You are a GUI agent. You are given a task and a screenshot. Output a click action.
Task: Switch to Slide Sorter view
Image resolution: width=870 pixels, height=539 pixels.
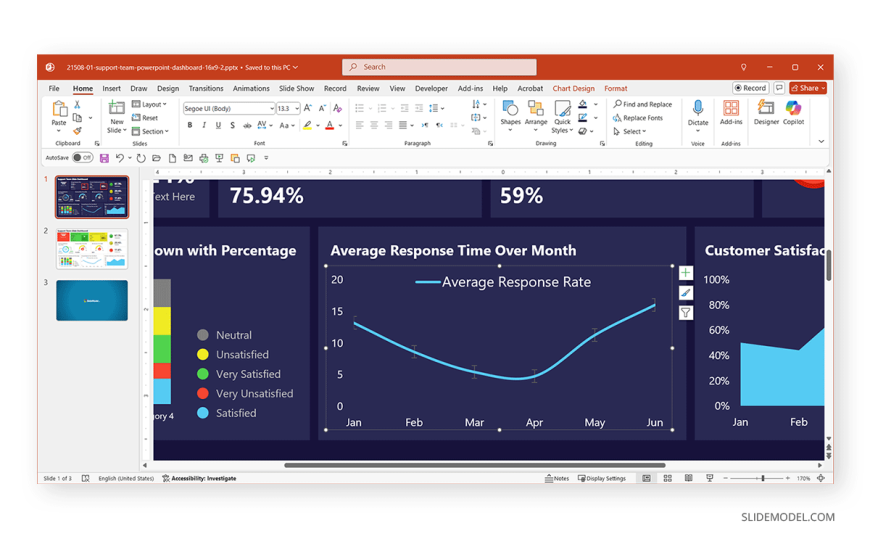(667, 478)
